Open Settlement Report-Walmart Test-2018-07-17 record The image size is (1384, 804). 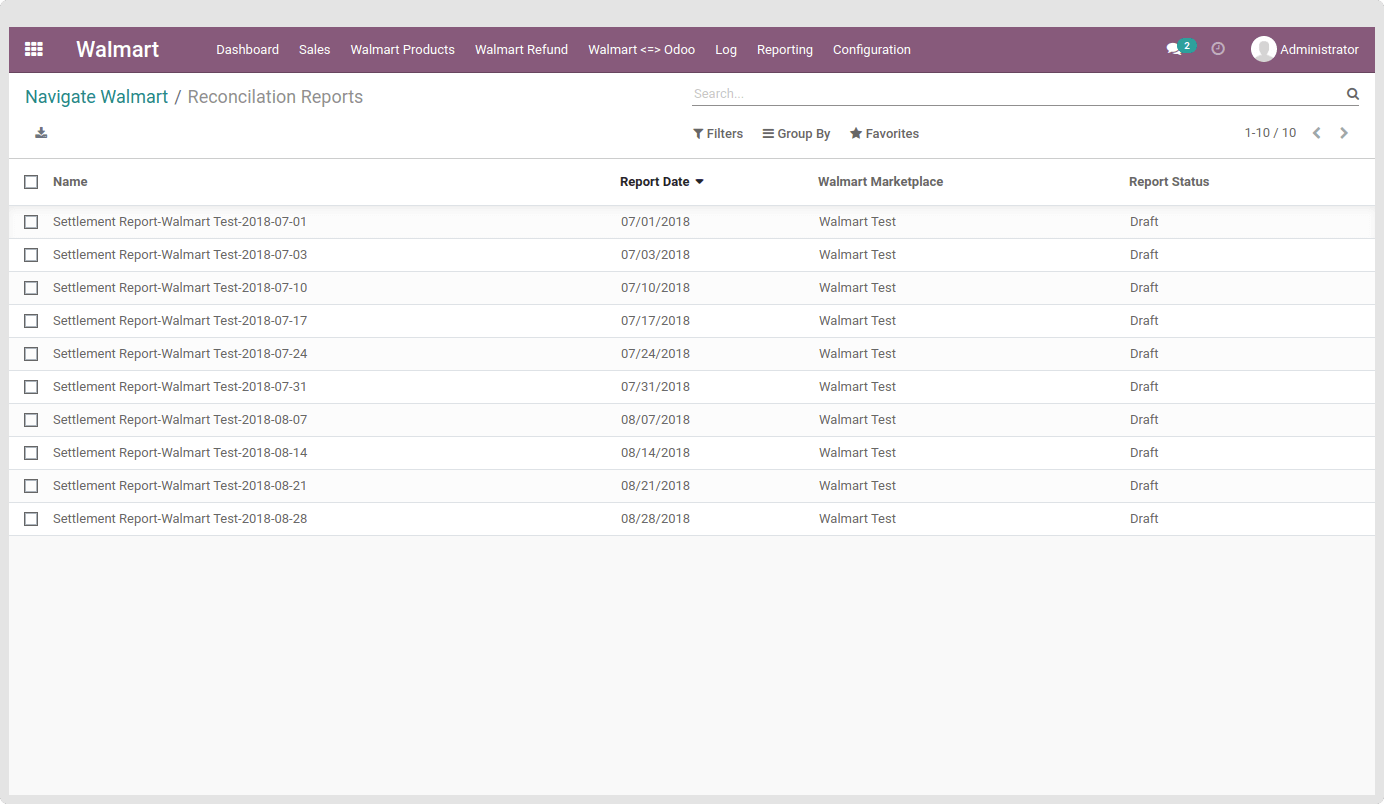pyautogui.click(x=180, y=321)
